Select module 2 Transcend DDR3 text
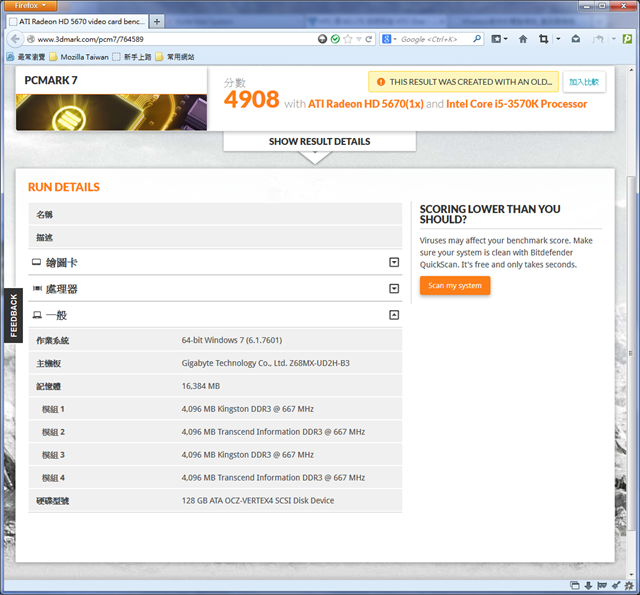The width and height of the screenshot is (640, 595). point(273,432)
